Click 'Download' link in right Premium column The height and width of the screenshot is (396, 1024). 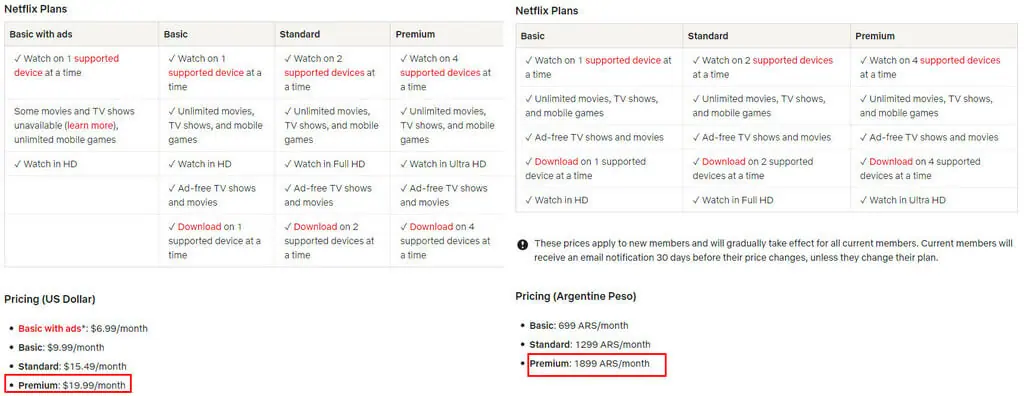coord(891,161)
